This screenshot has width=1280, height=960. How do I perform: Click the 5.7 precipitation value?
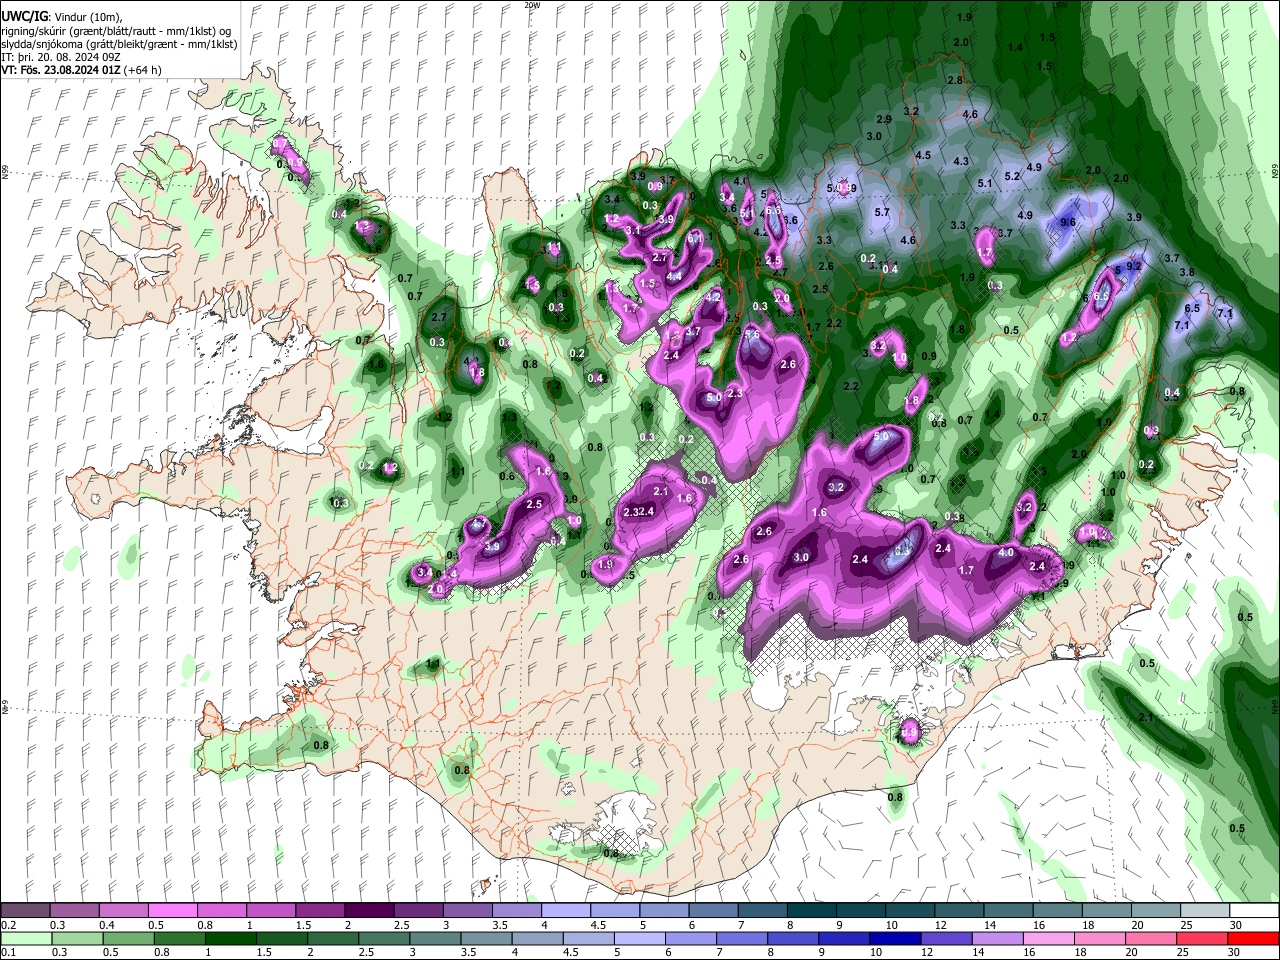click(x=881, y=213)
